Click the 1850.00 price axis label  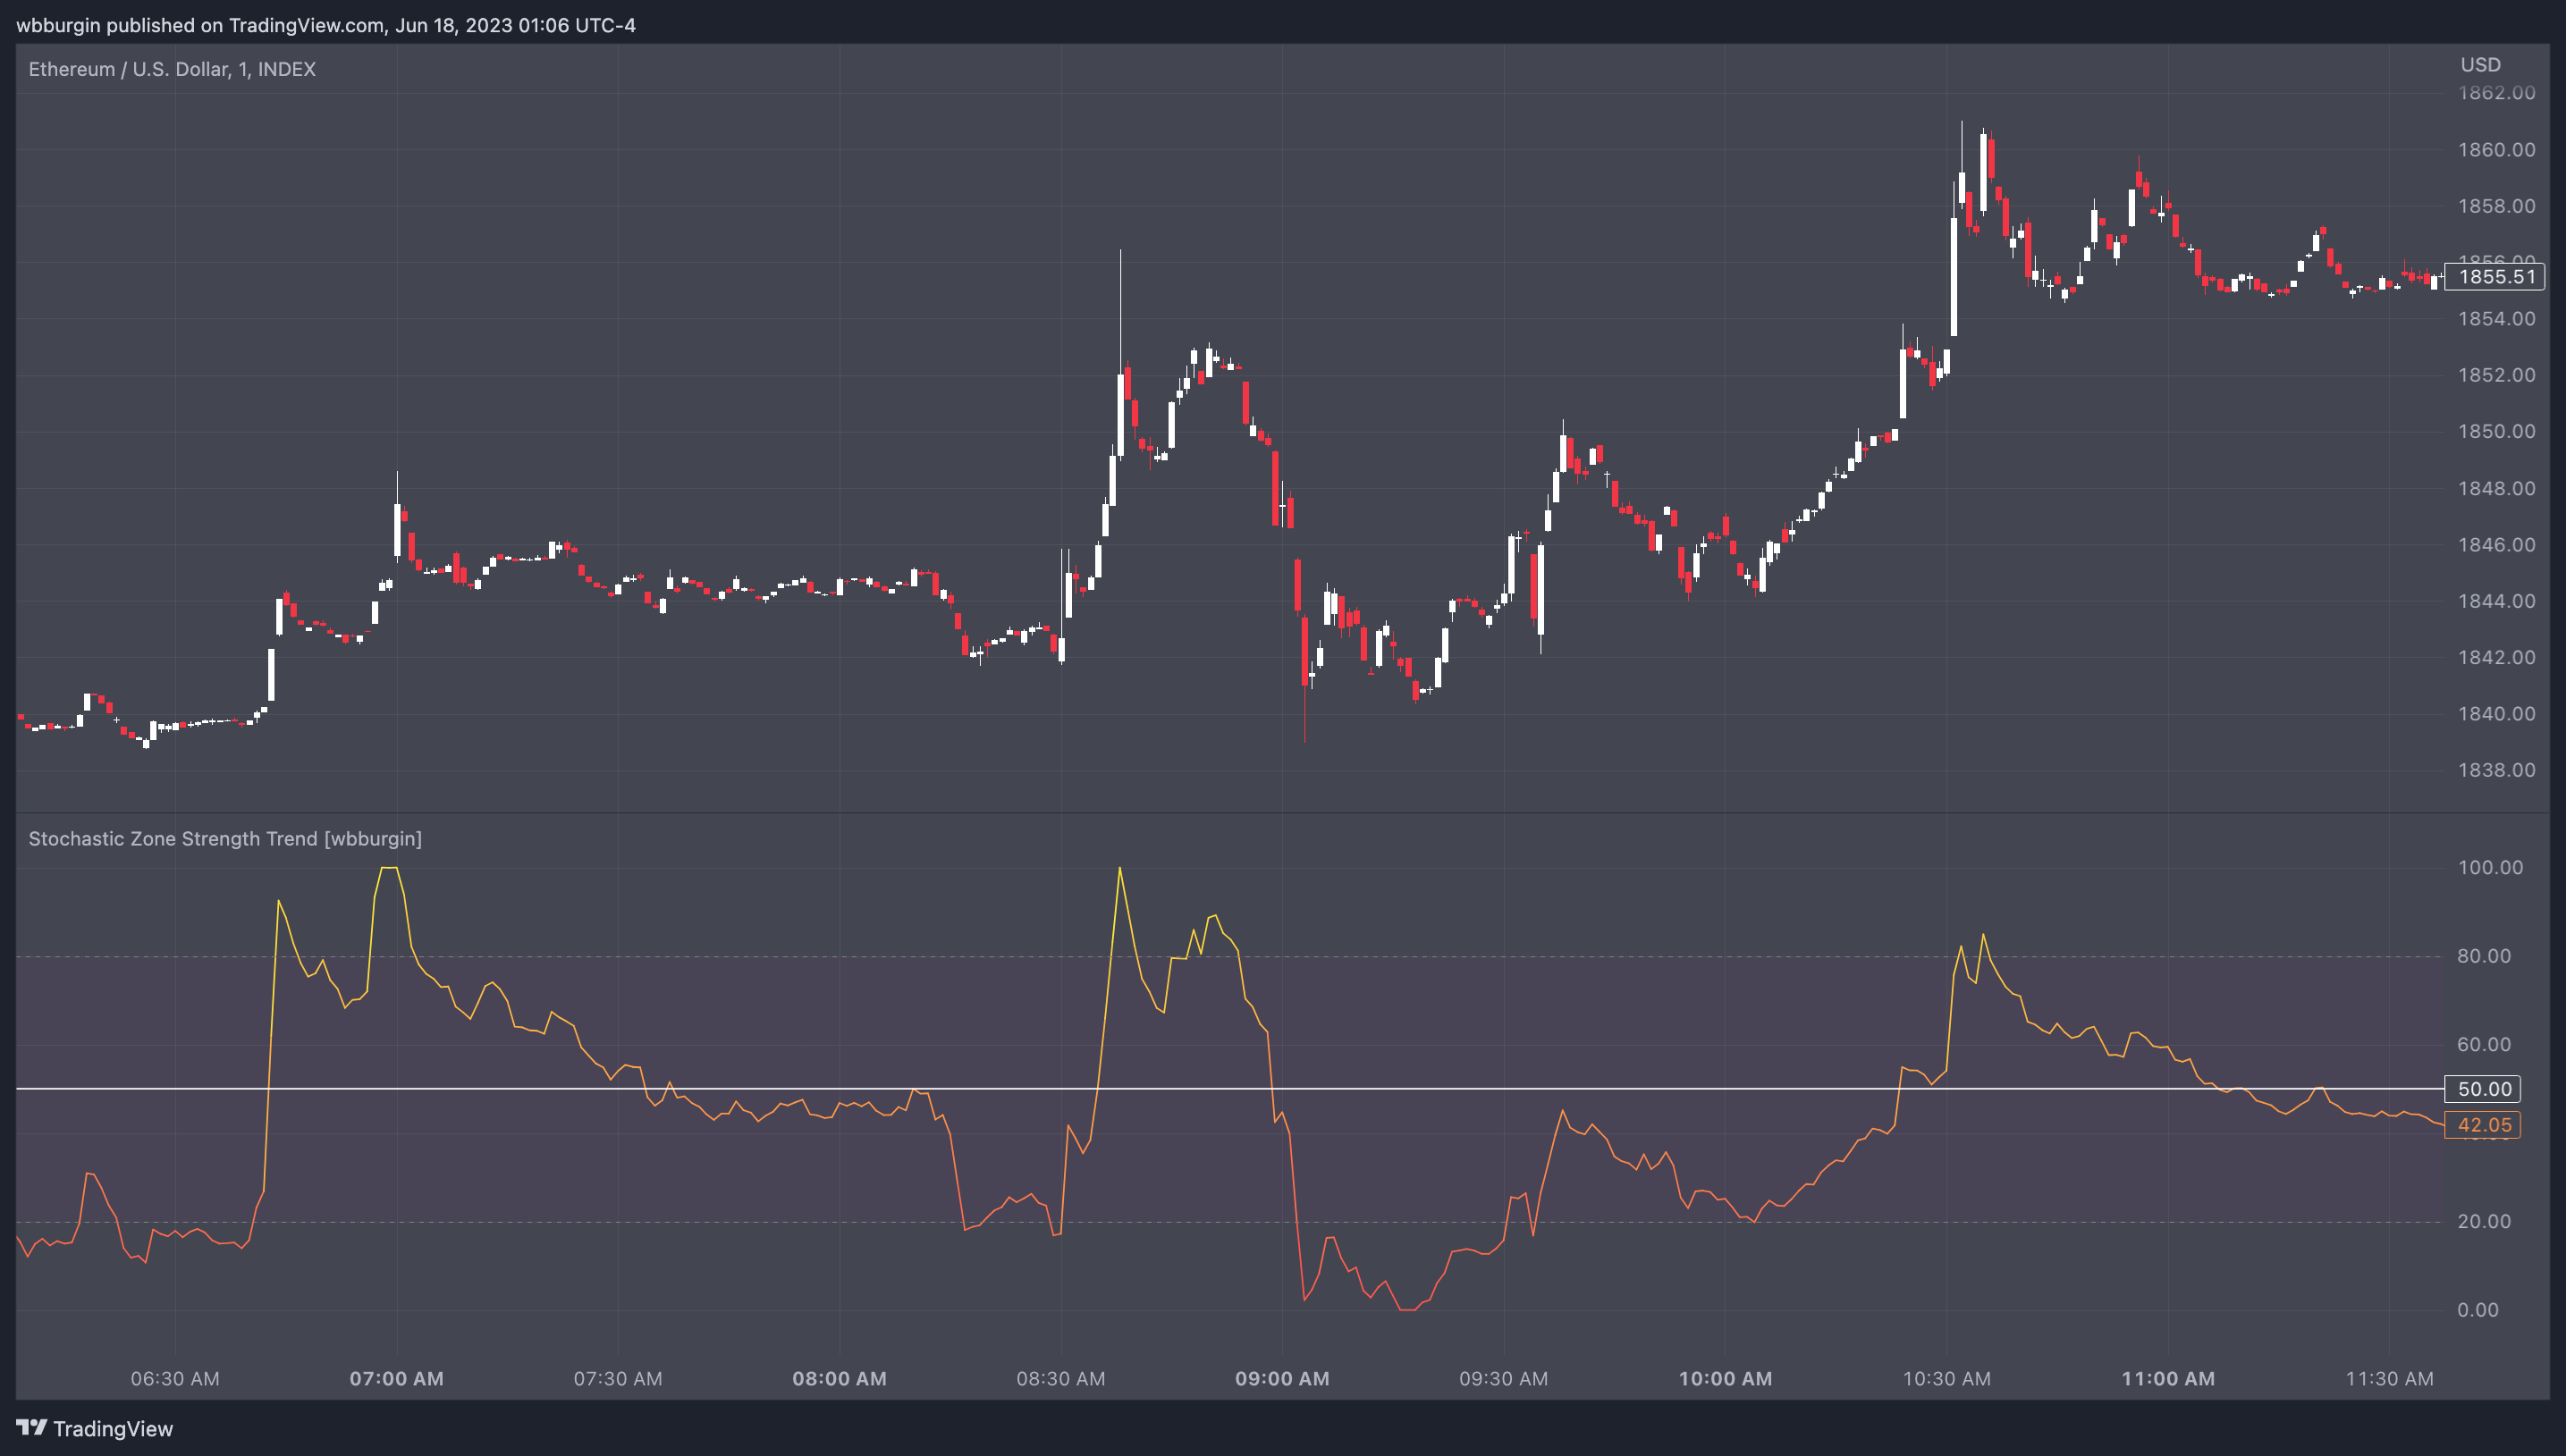pos(2496,432)
